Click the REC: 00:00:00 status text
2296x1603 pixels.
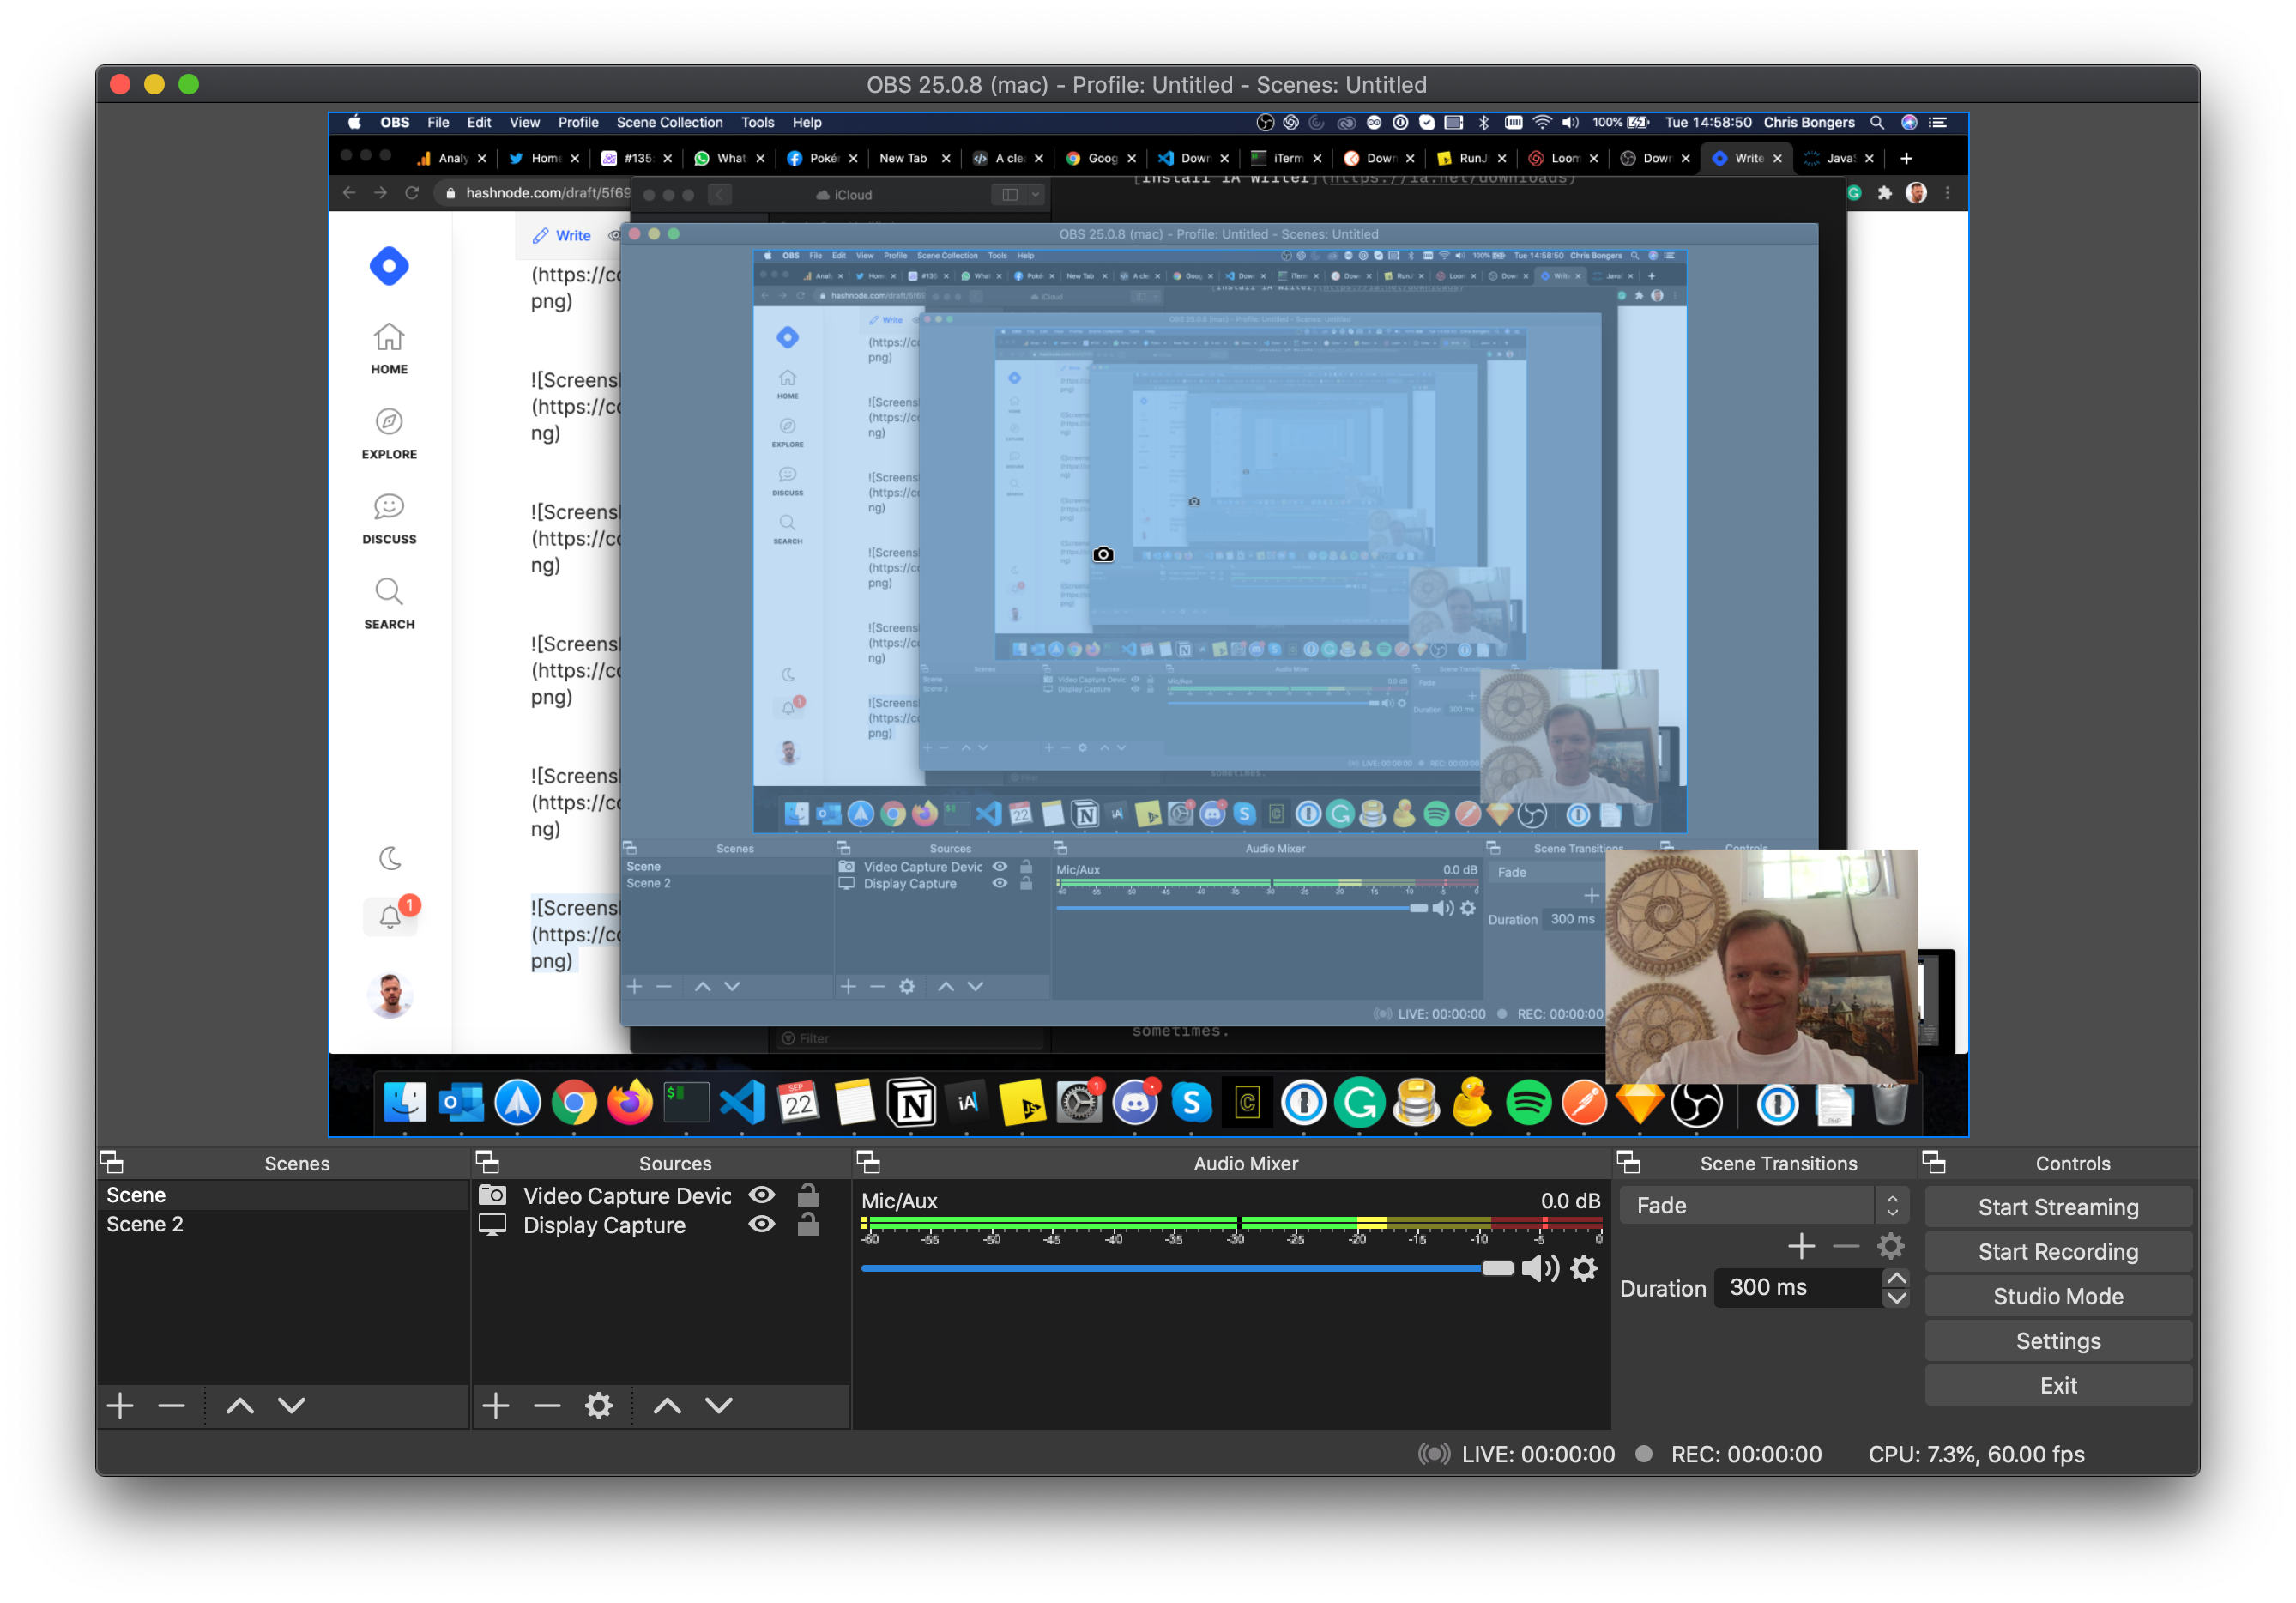point(1746,1454)
